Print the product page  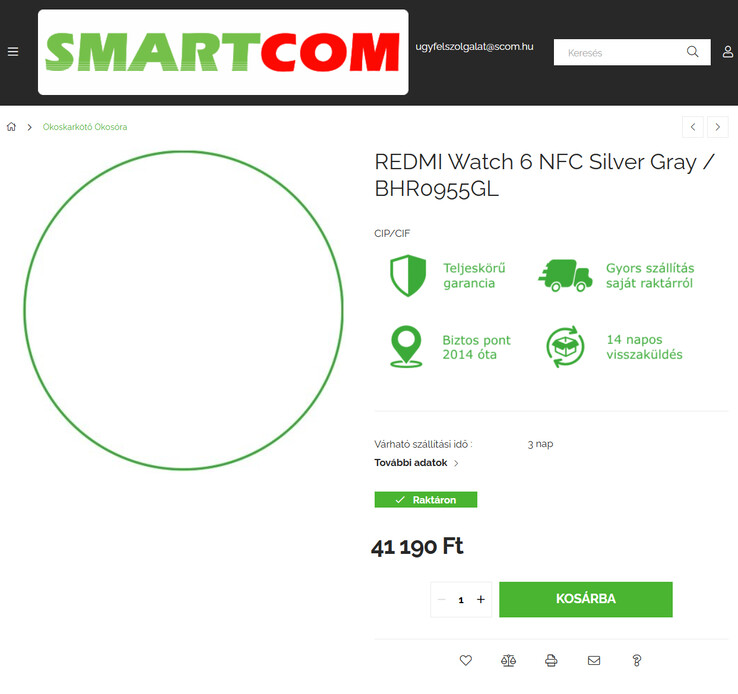click(551, 661)
